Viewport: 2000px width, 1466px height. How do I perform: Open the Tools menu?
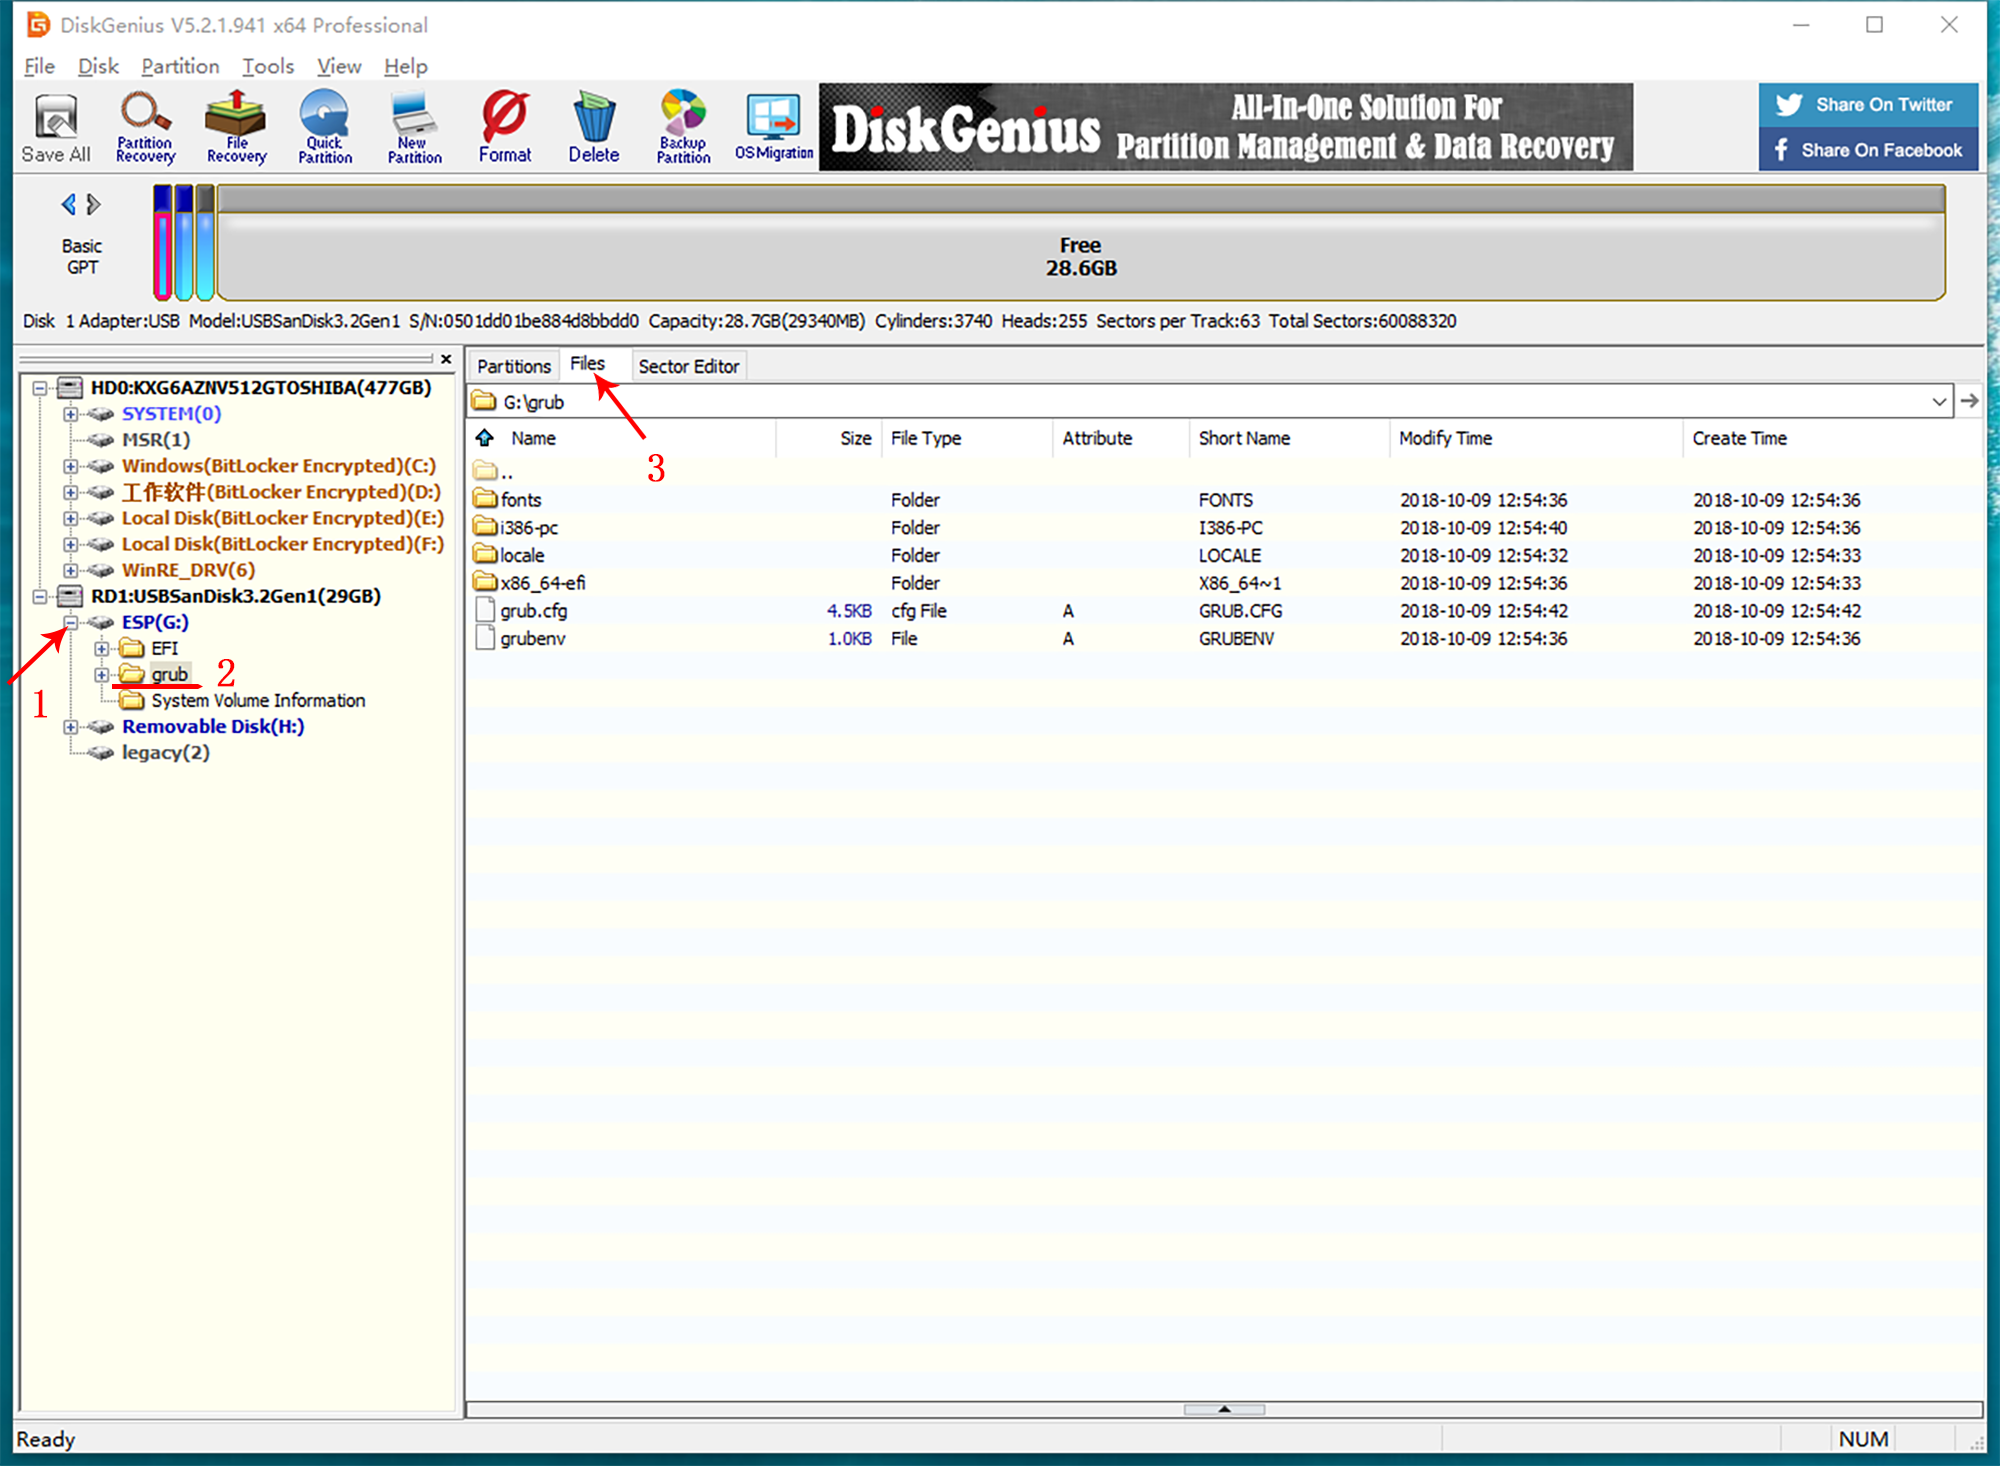tap(268, 66)
